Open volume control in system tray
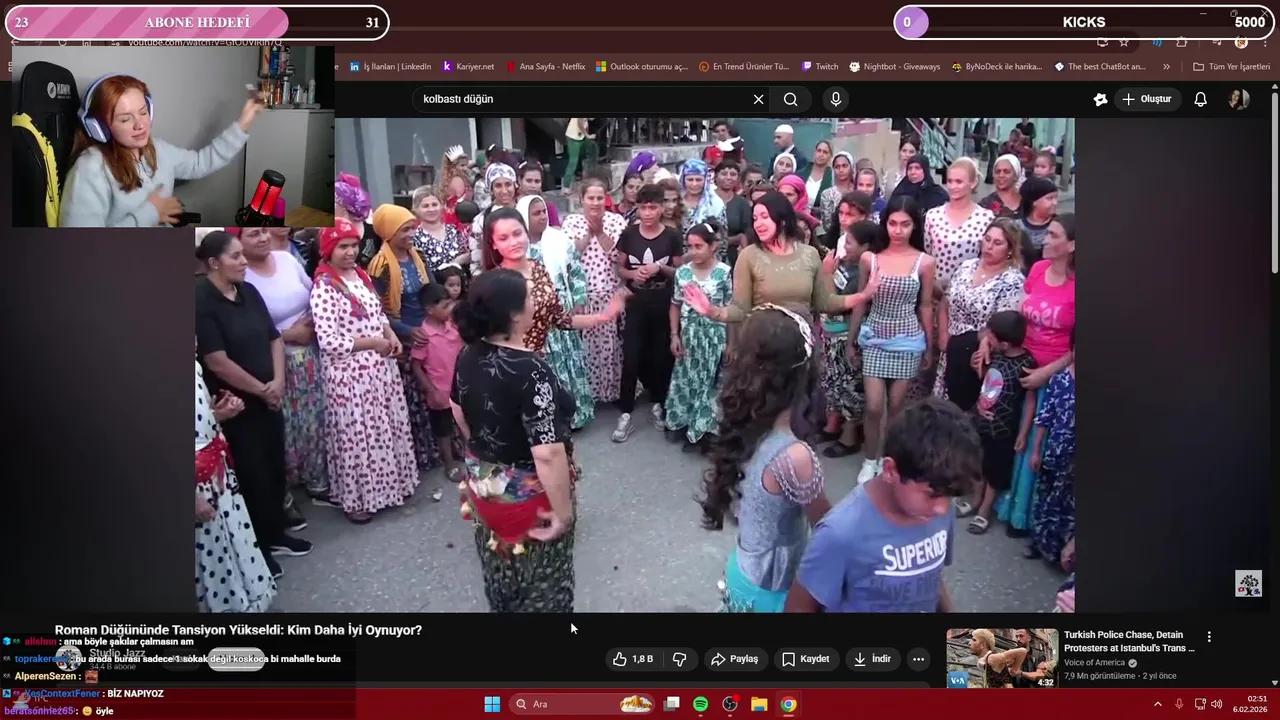 click(1217, 704)
